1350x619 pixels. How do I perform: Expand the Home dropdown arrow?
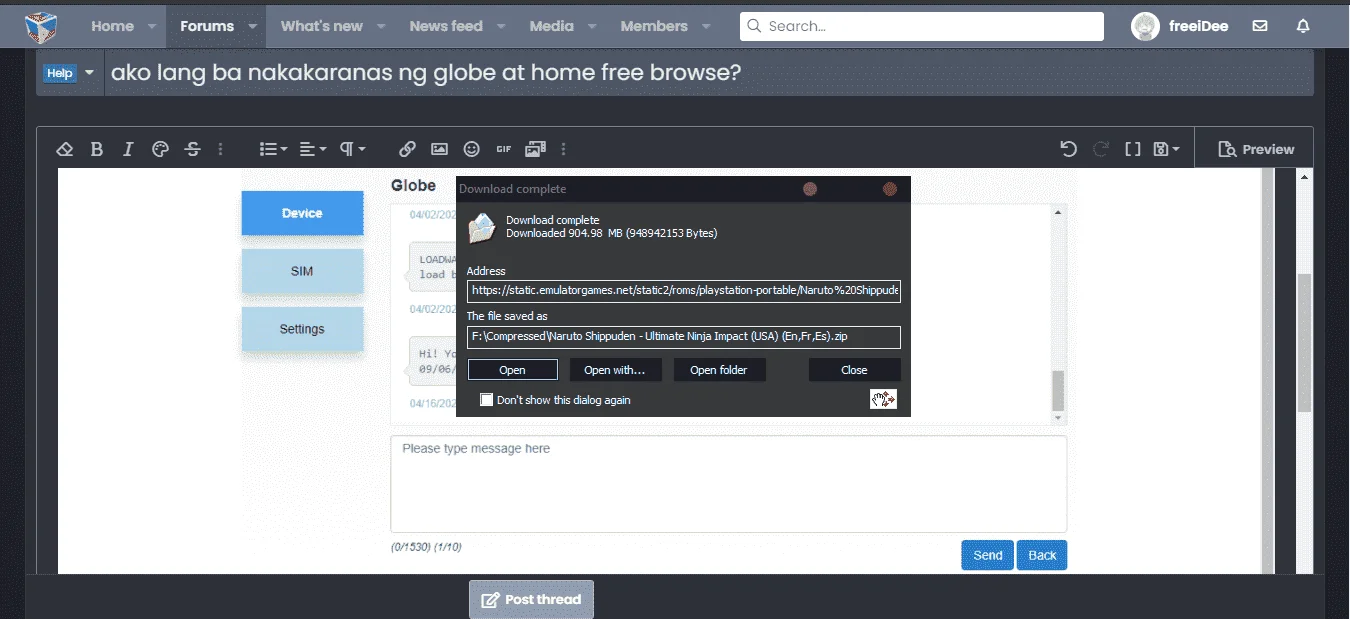[x=152, y=26]
